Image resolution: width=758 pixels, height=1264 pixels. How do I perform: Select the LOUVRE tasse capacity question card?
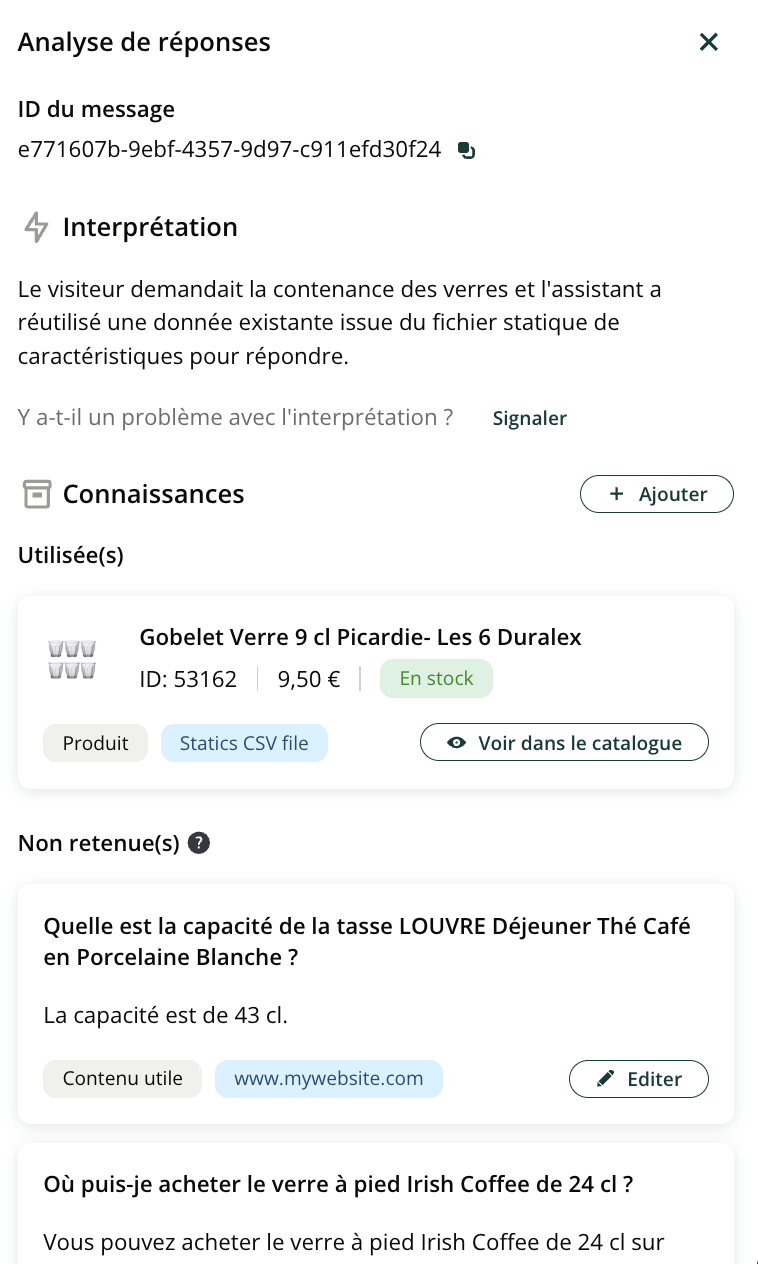point(376,1003)
